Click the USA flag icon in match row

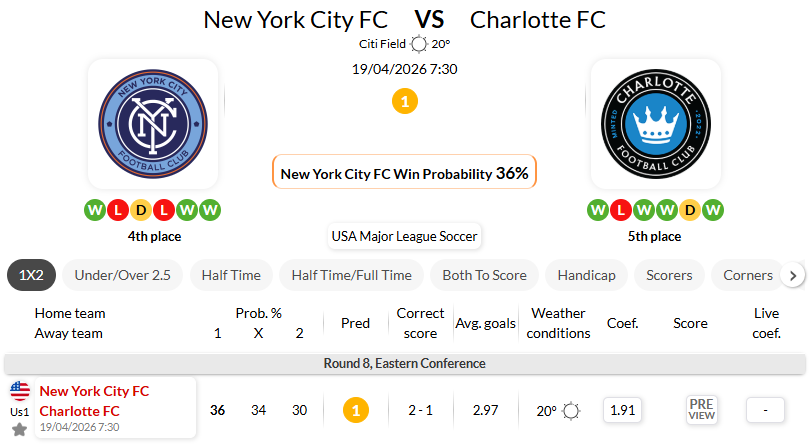[x=19, y=390]
